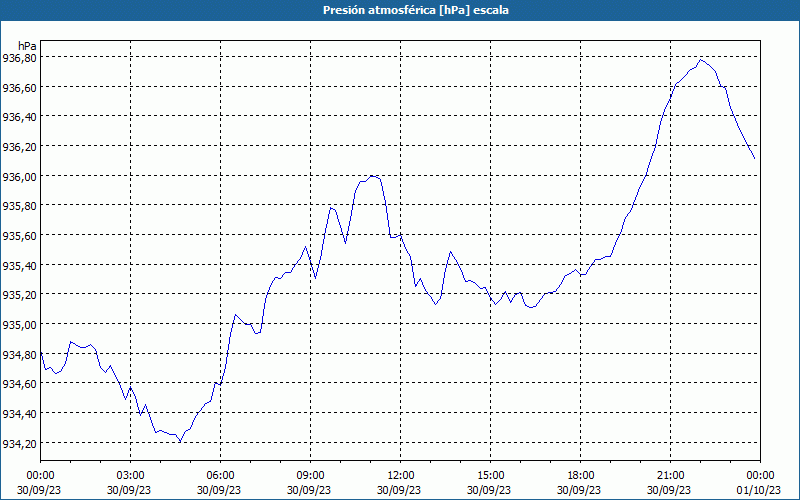800x500 pixels.
Task: Select the 936,20 y-axis value
Action: pos(19,146)
